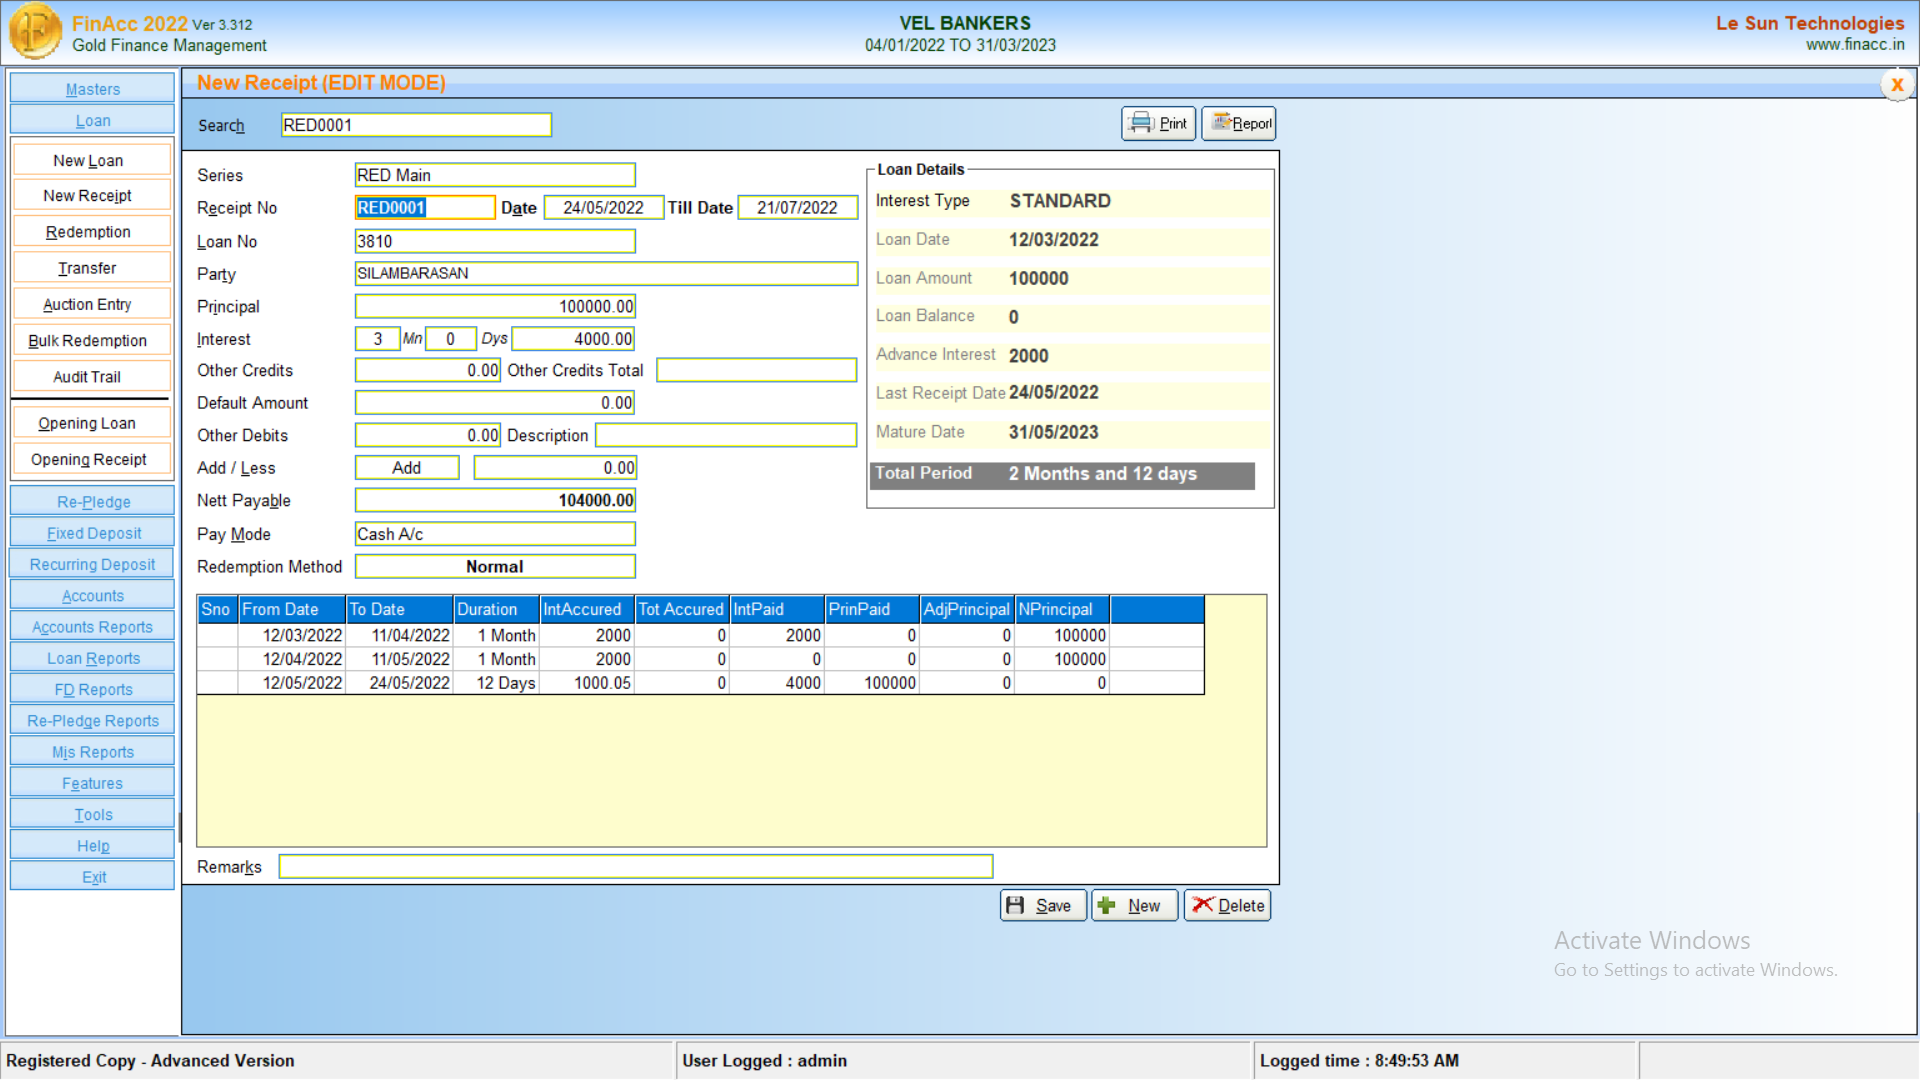Click inside the Remarks input field
This screenshot has width=1920, height=1080.
click(x=635, y=866)
